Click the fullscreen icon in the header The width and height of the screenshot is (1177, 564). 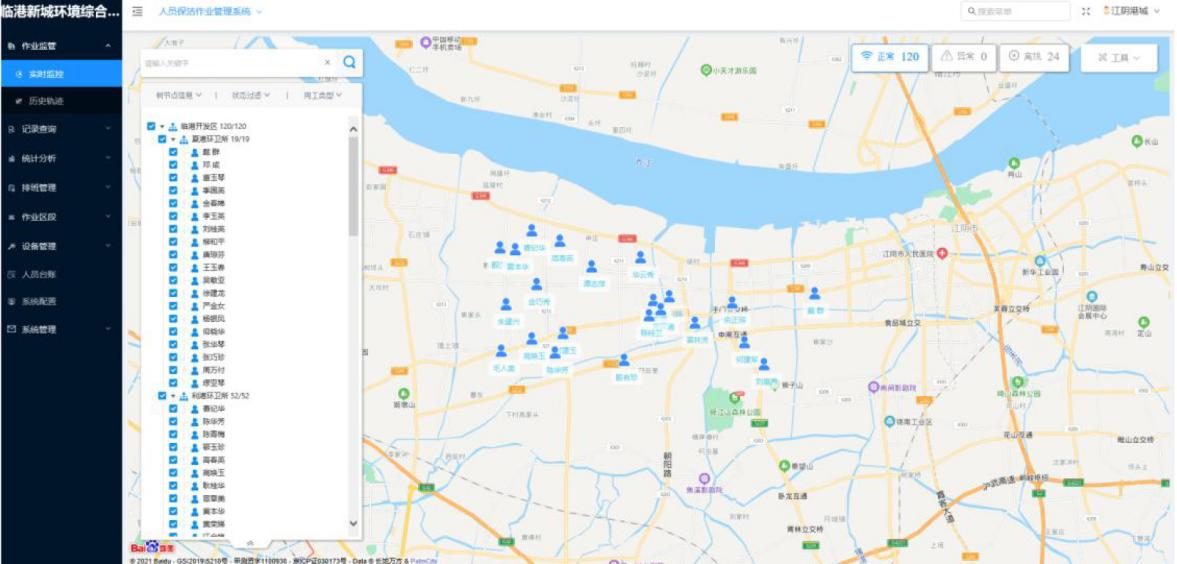[x=1086, y=11]
